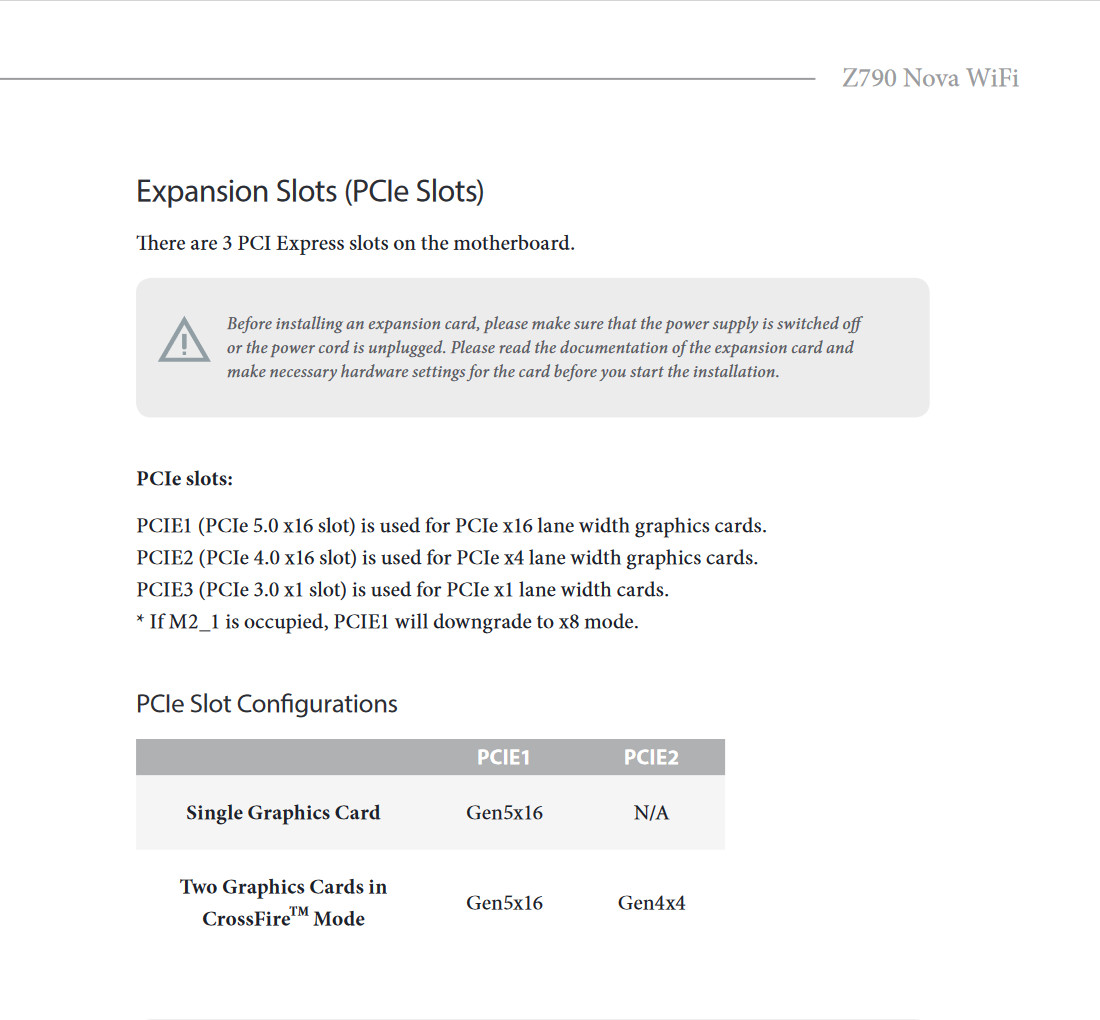Click Gen5x16 in the CrossFire Mode row
Image resolution: width=1100 pixels, height=1020 pixels.
(504, 903)
